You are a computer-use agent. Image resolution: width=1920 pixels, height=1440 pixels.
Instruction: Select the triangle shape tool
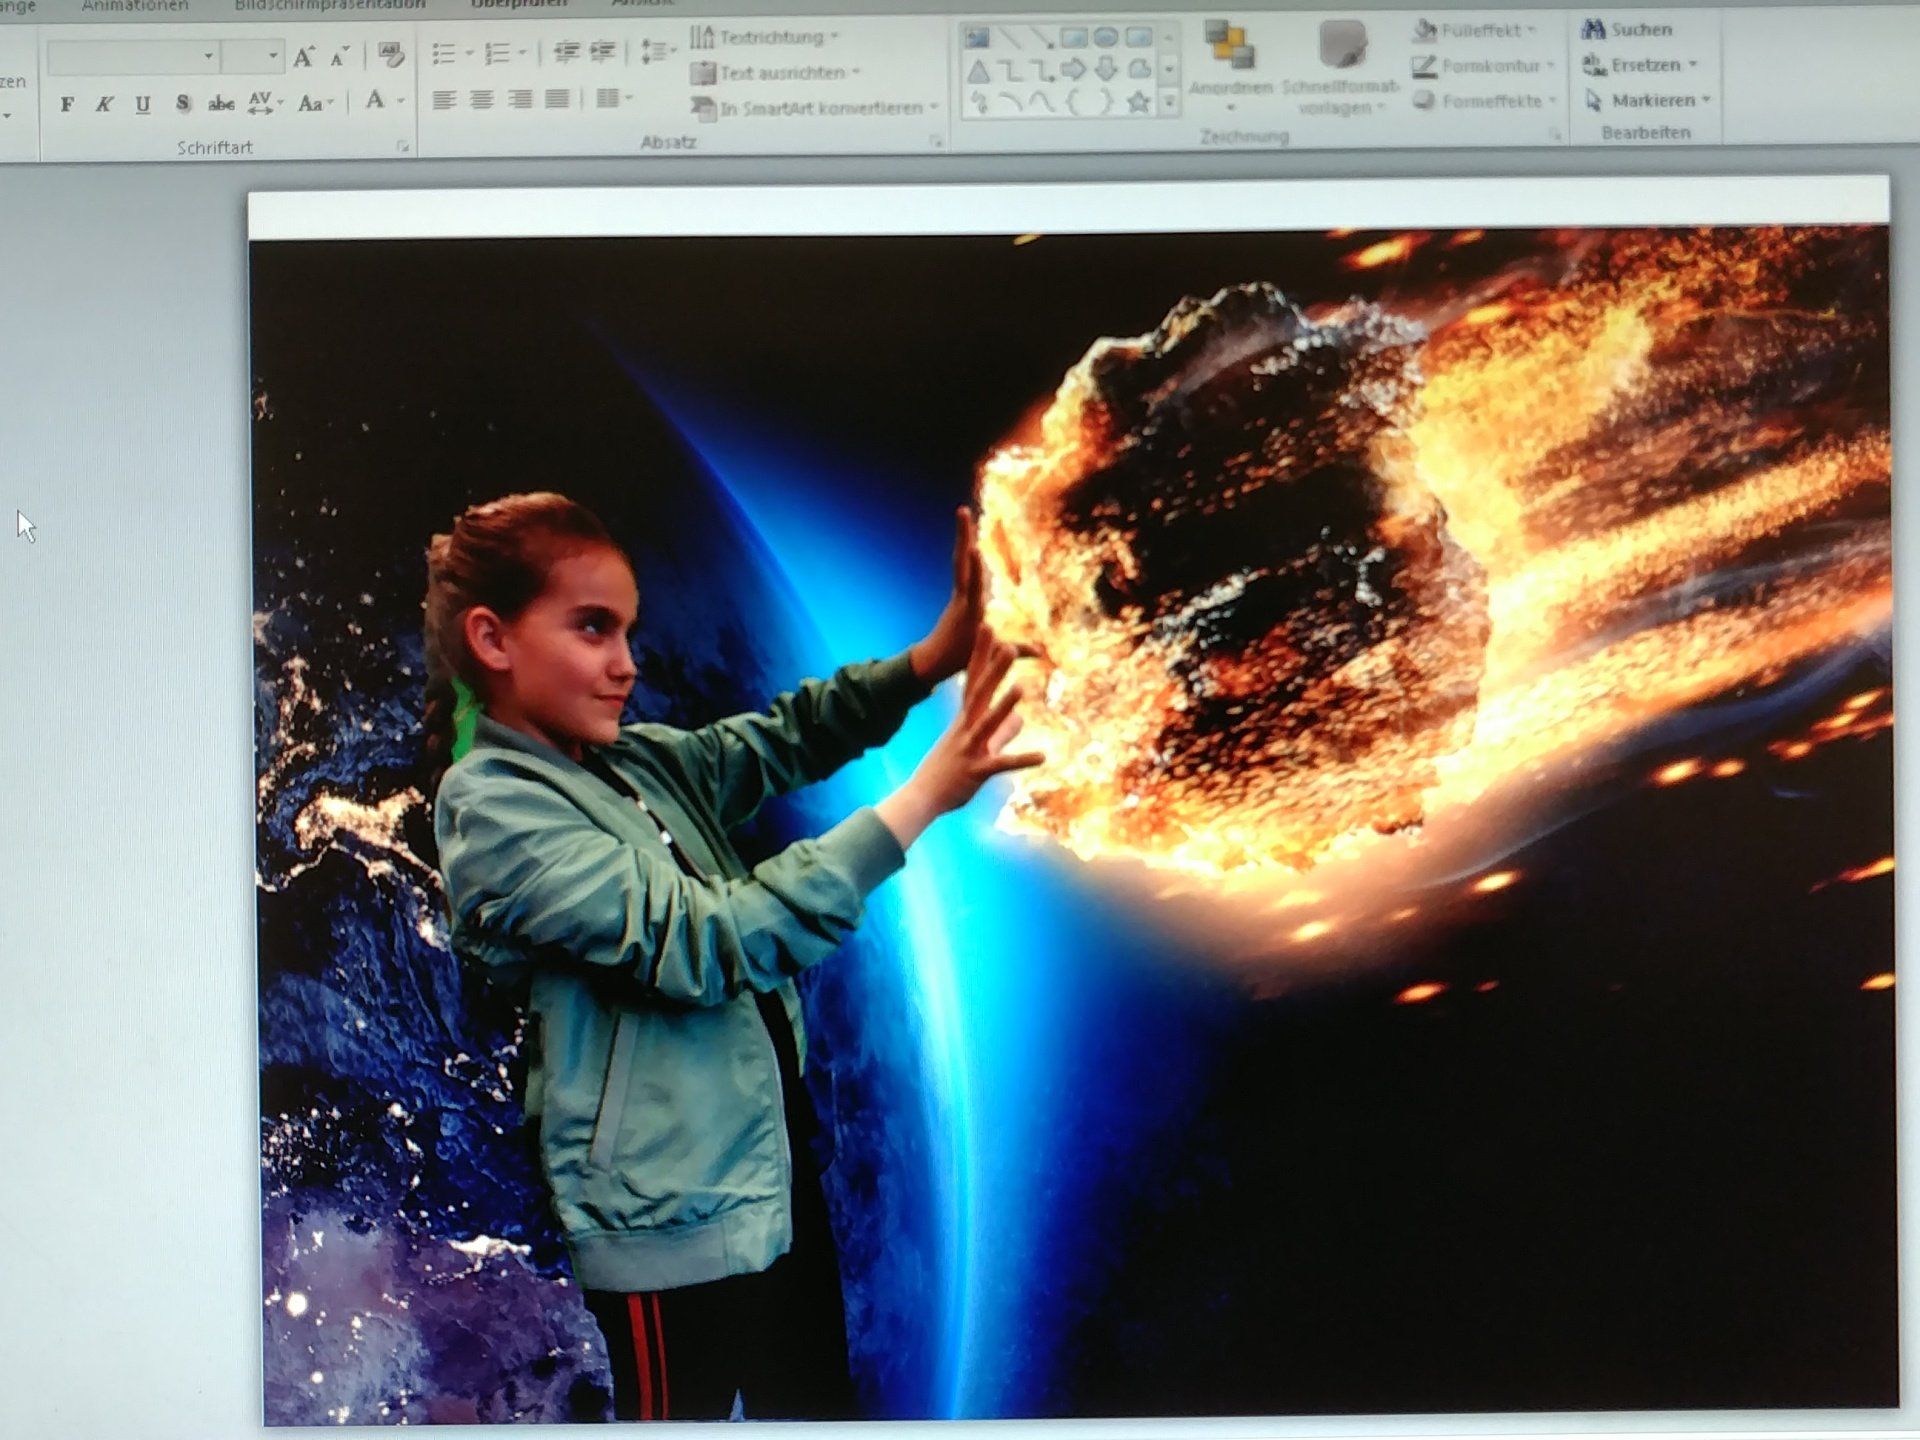click(978, 71)
